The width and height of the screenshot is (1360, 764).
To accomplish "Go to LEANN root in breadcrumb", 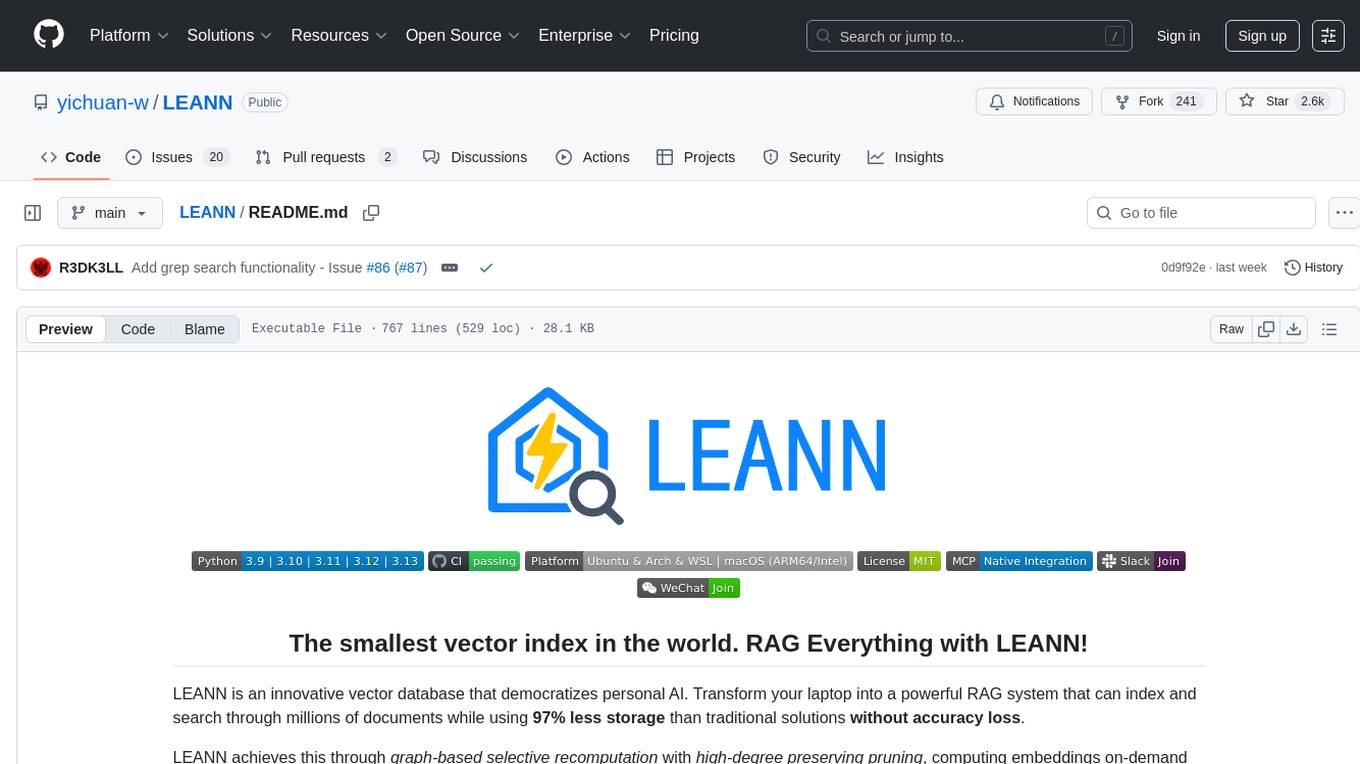I will (x=207, y=212).
